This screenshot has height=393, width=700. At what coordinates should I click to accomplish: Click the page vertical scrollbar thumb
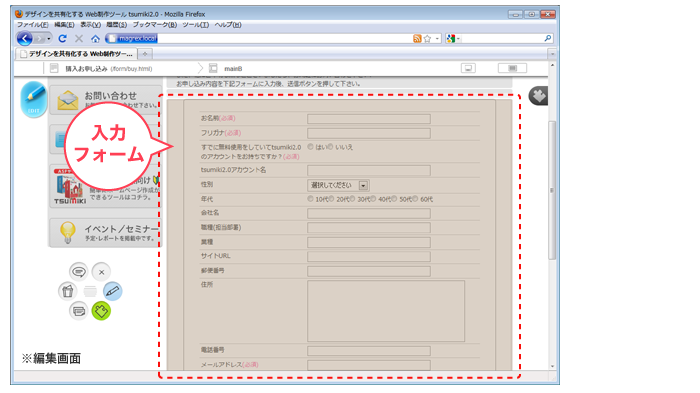552,190
